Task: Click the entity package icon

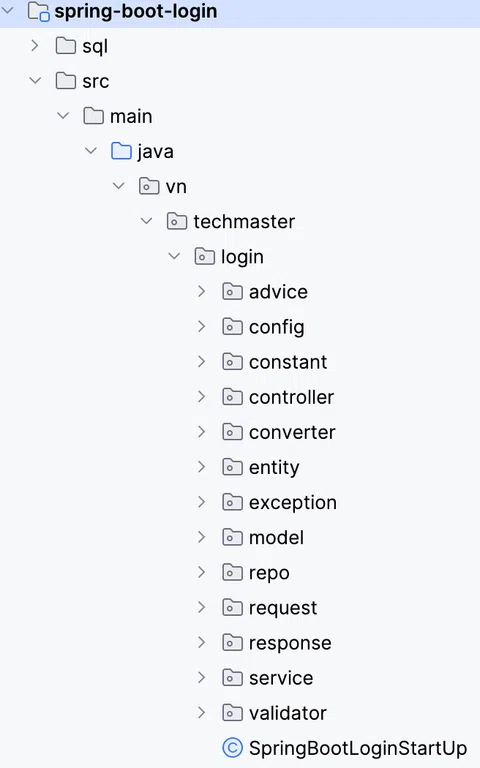Action: (232, 467)
